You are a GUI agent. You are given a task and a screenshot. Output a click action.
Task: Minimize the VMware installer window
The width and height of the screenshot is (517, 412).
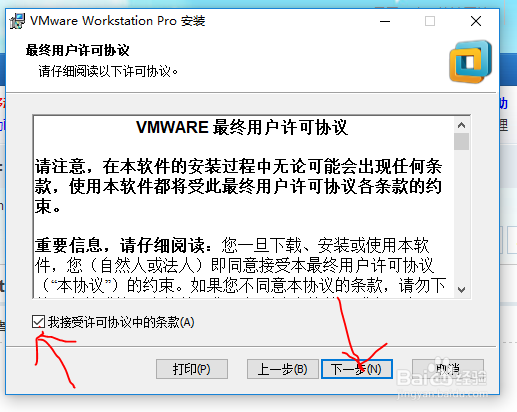pos(385,21)
